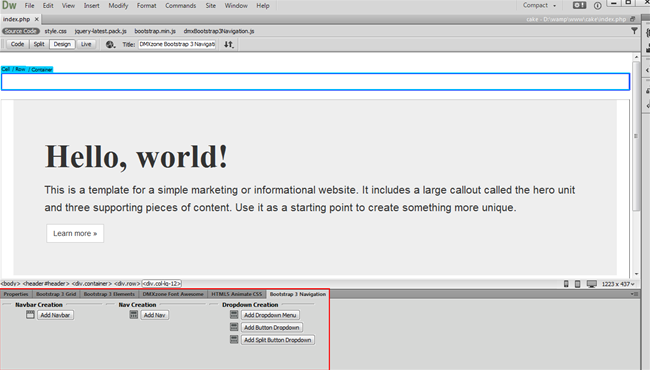650x370 pixels.
Task: Select the desktop size monitor icon
Action: 592,284
